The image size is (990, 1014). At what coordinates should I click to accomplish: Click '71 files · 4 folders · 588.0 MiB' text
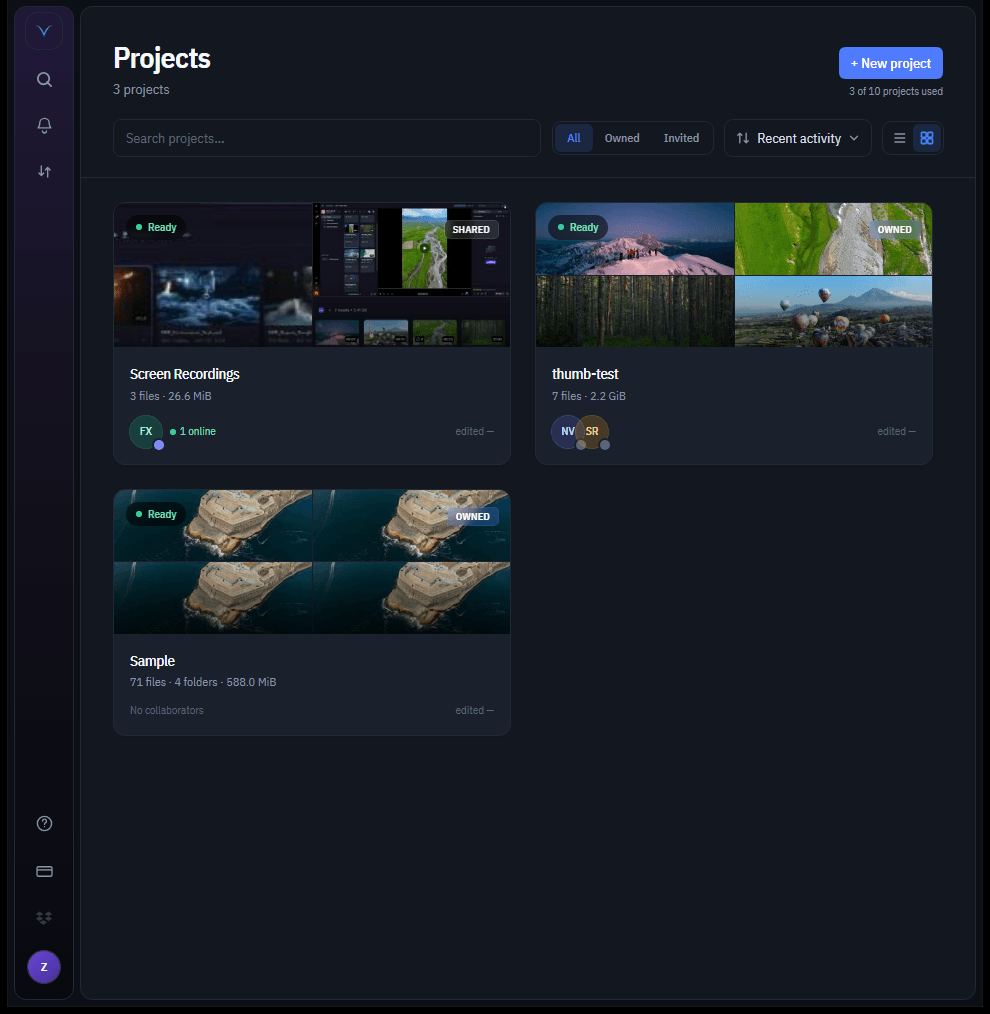coord(203,682)
